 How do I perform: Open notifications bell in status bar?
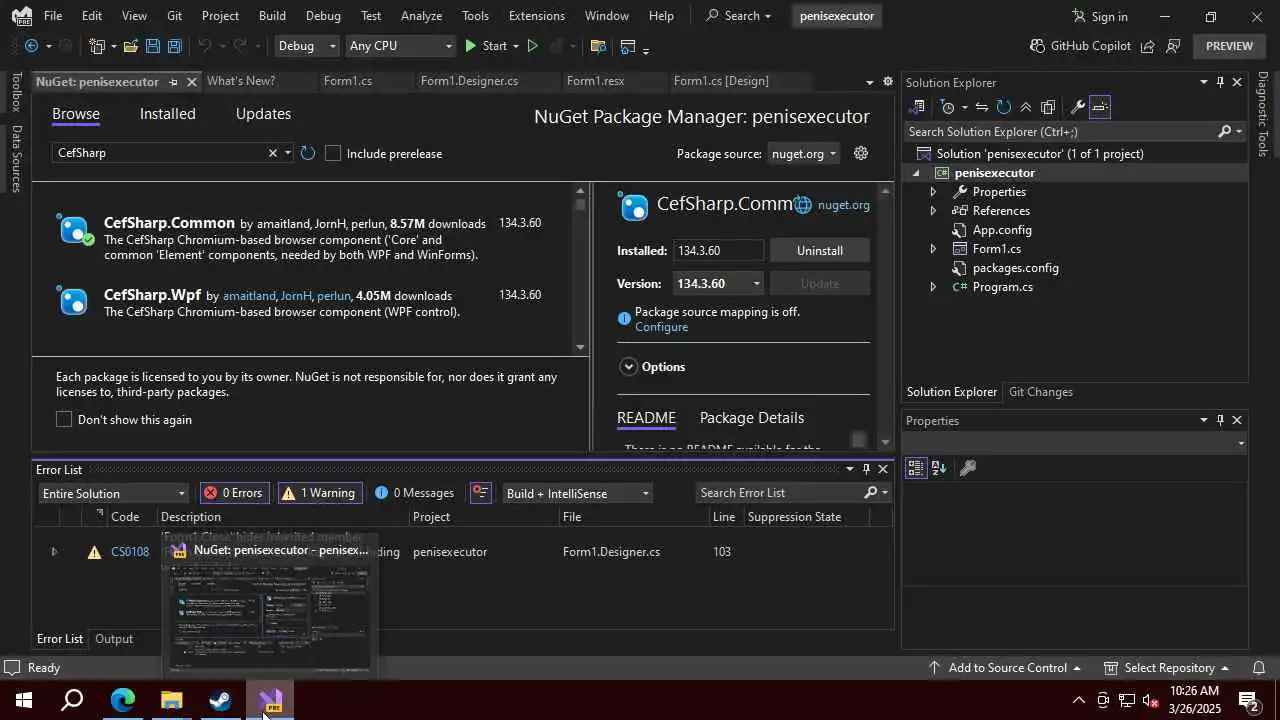[1259, 668]
